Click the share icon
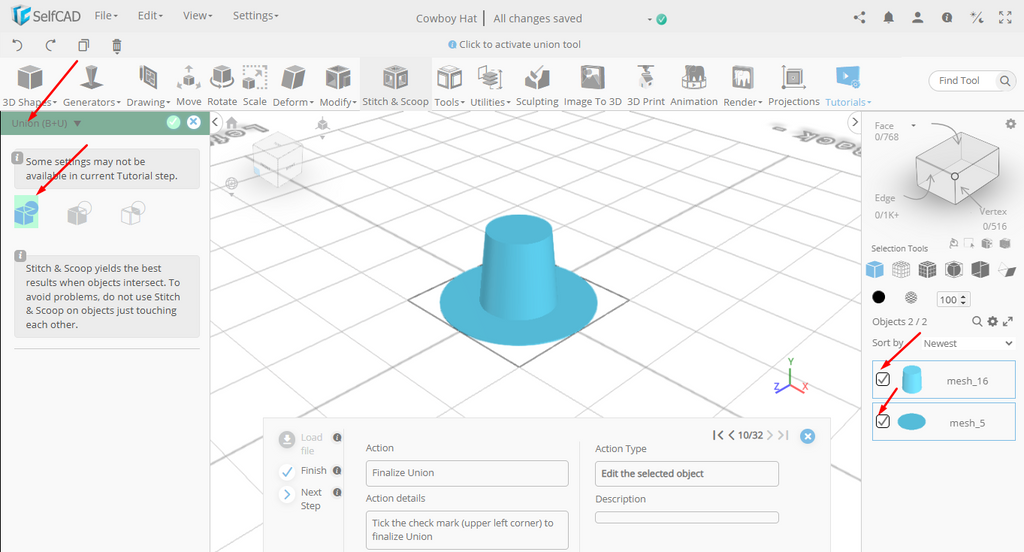The image size is (1024, 552). [859, 18]
